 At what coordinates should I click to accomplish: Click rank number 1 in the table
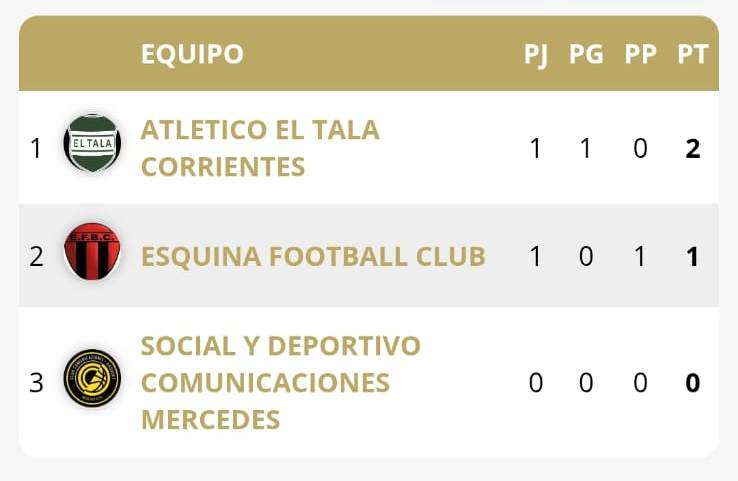[x=37, y=149]
